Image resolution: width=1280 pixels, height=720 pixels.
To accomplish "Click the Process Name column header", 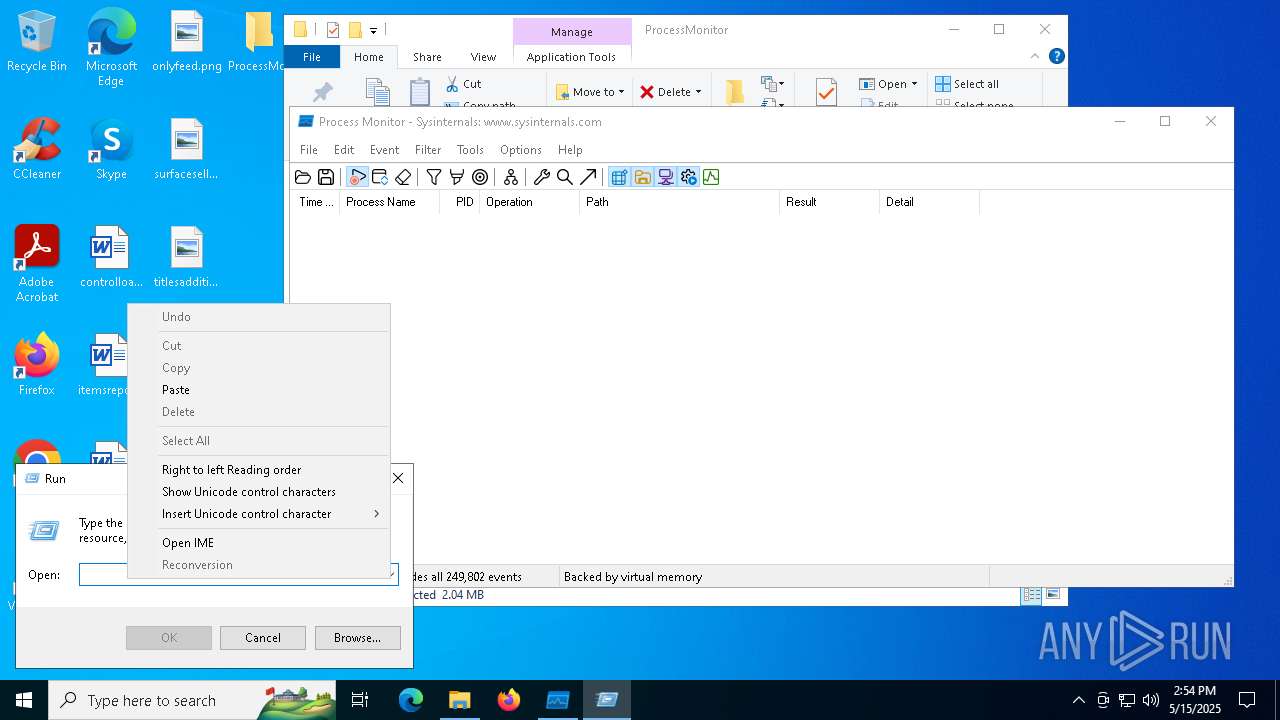I will [x=389, y=202].
